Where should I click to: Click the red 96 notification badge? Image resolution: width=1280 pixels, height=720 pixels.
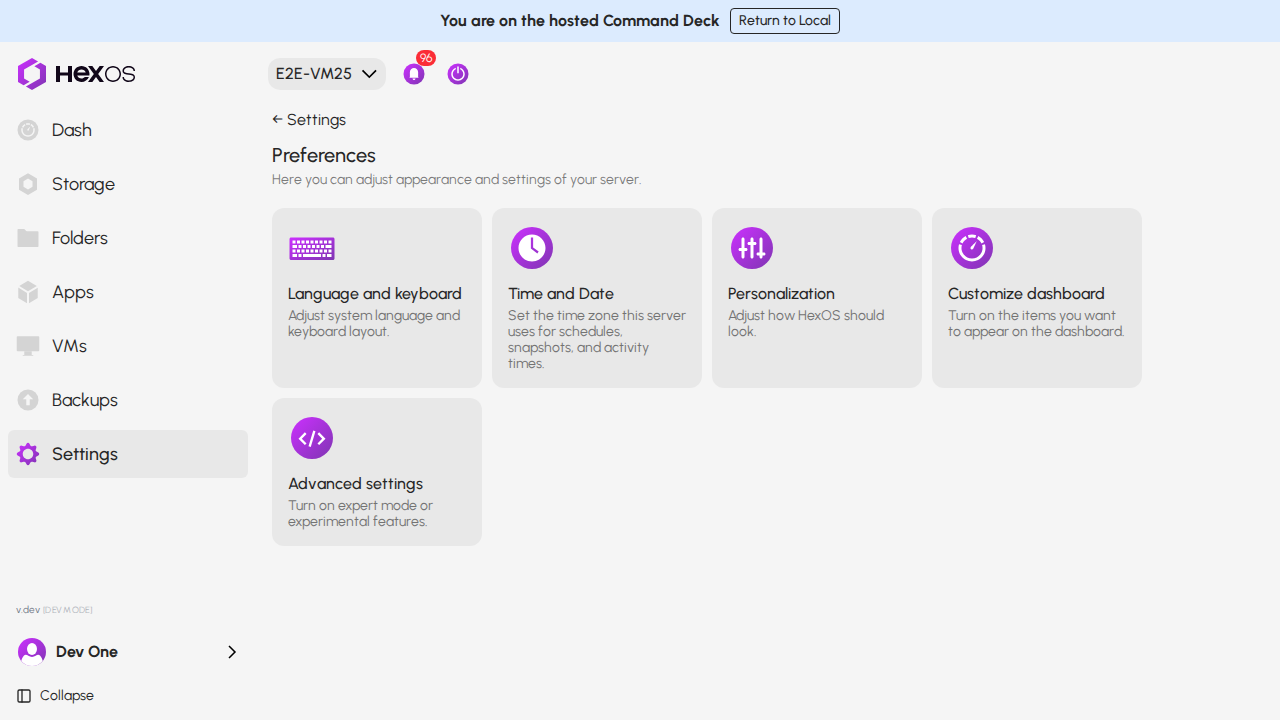[426, 58]
